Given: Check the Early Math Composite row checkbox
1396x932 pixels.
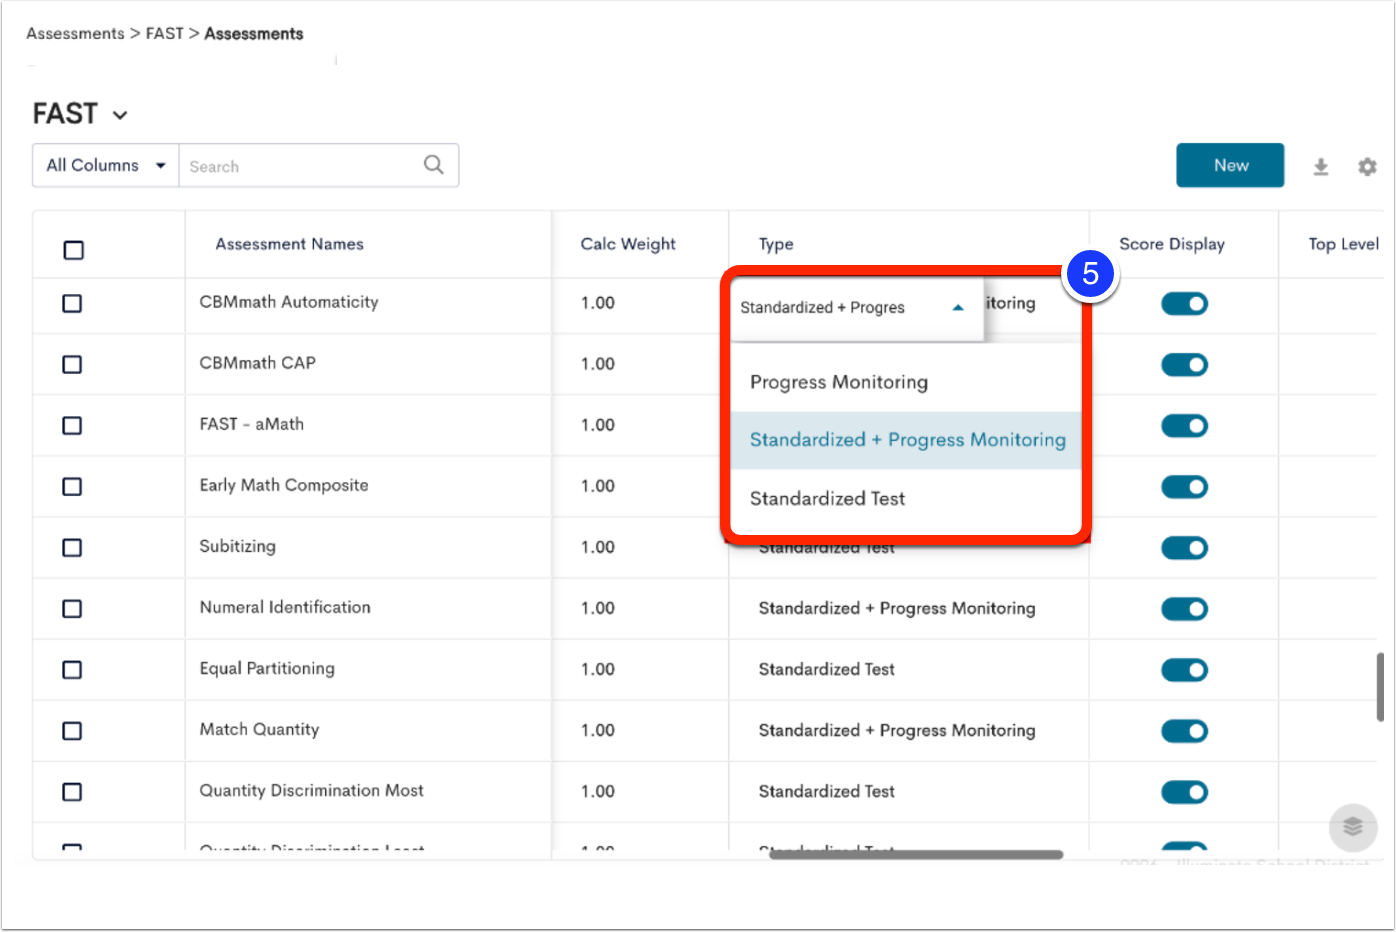Looking at the screenshot, I should [x=72, y=486].
